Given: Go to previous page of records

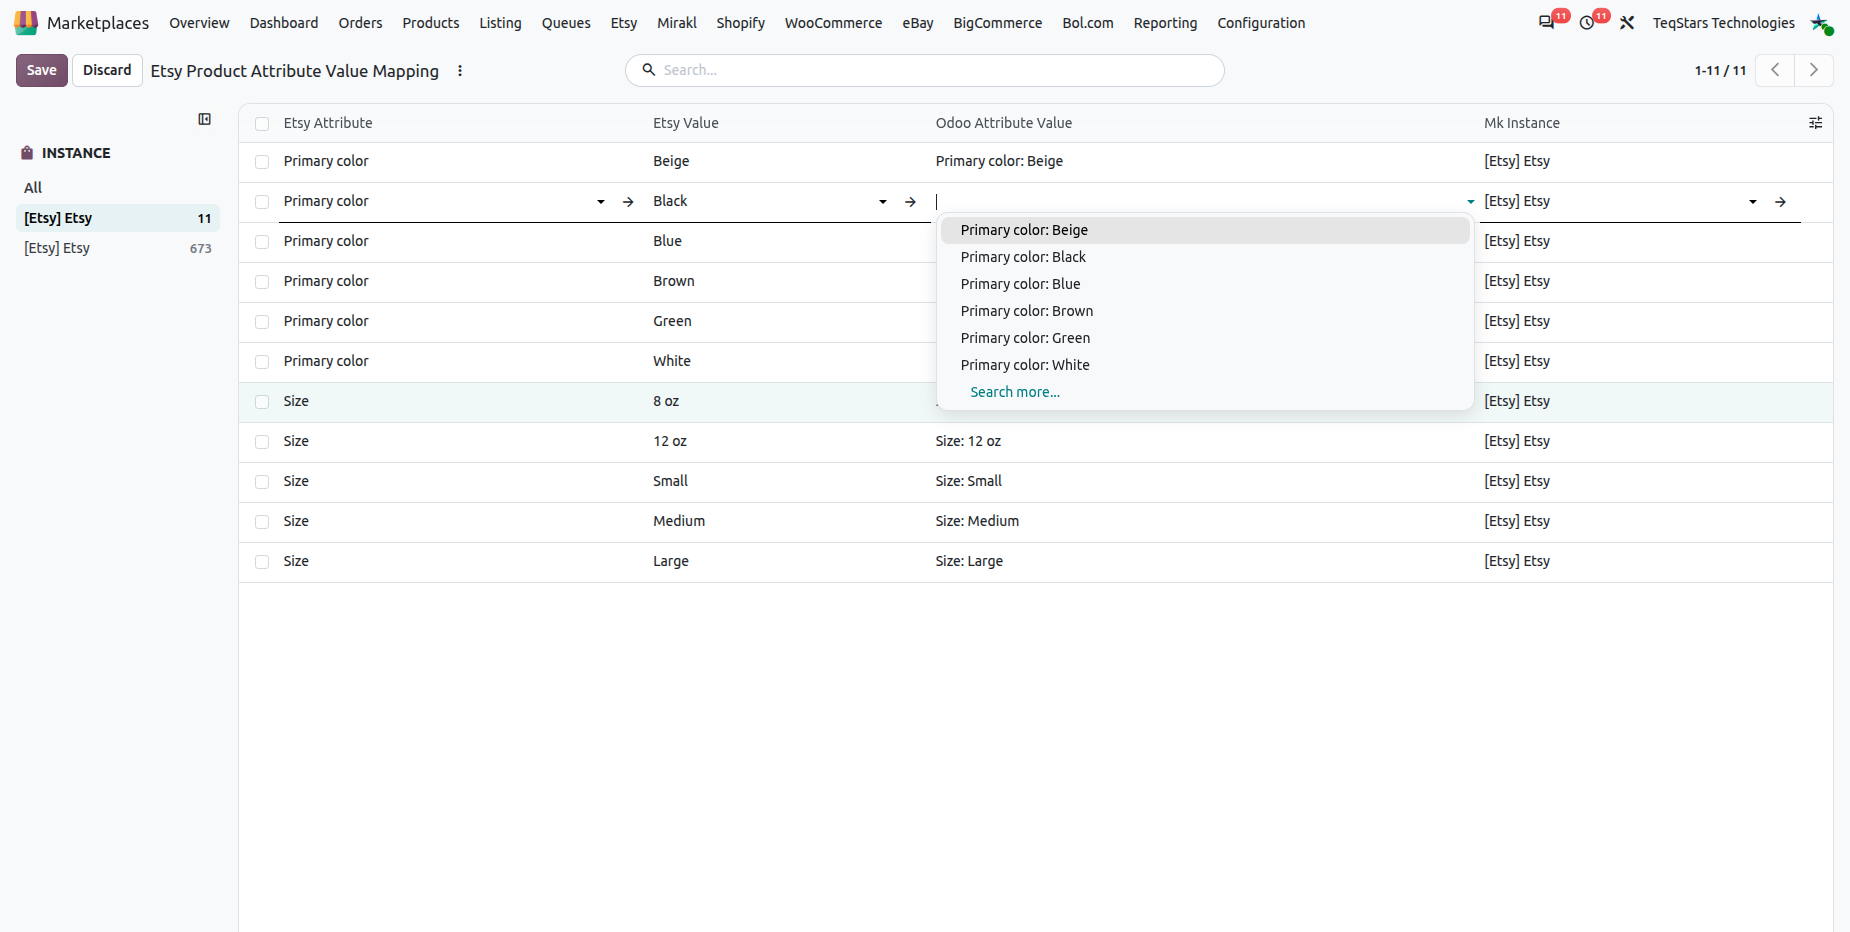Looking at the screenshot, I should pos(1775,70).
